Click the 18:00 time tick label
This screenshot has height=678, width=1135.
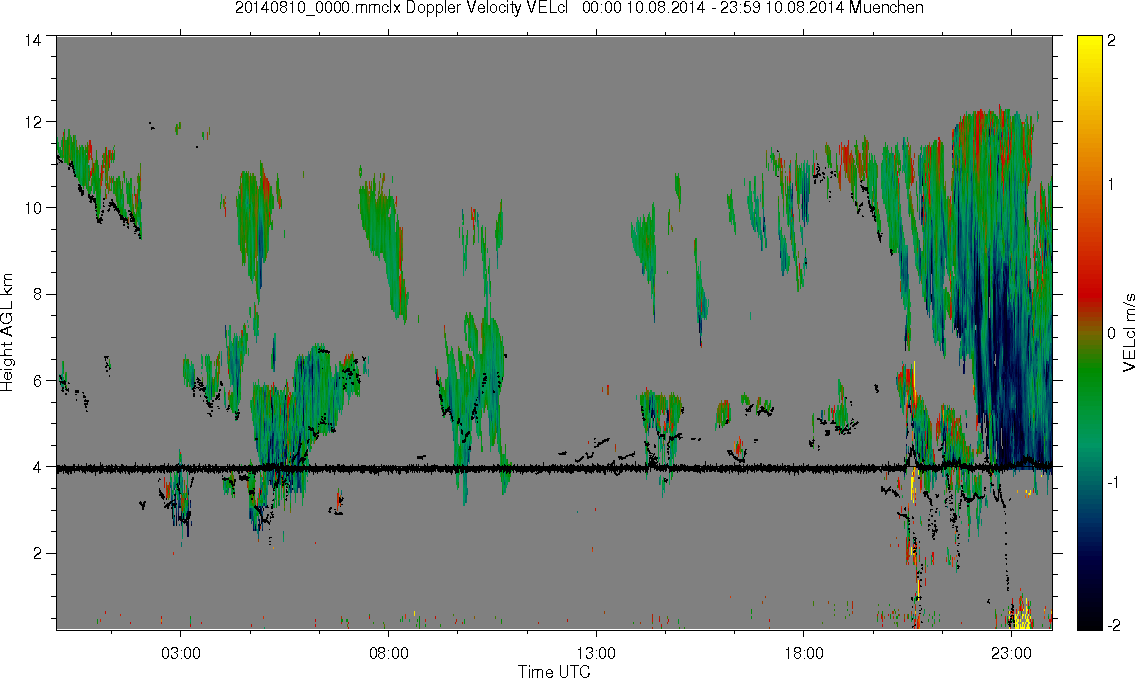coord(803,653)
